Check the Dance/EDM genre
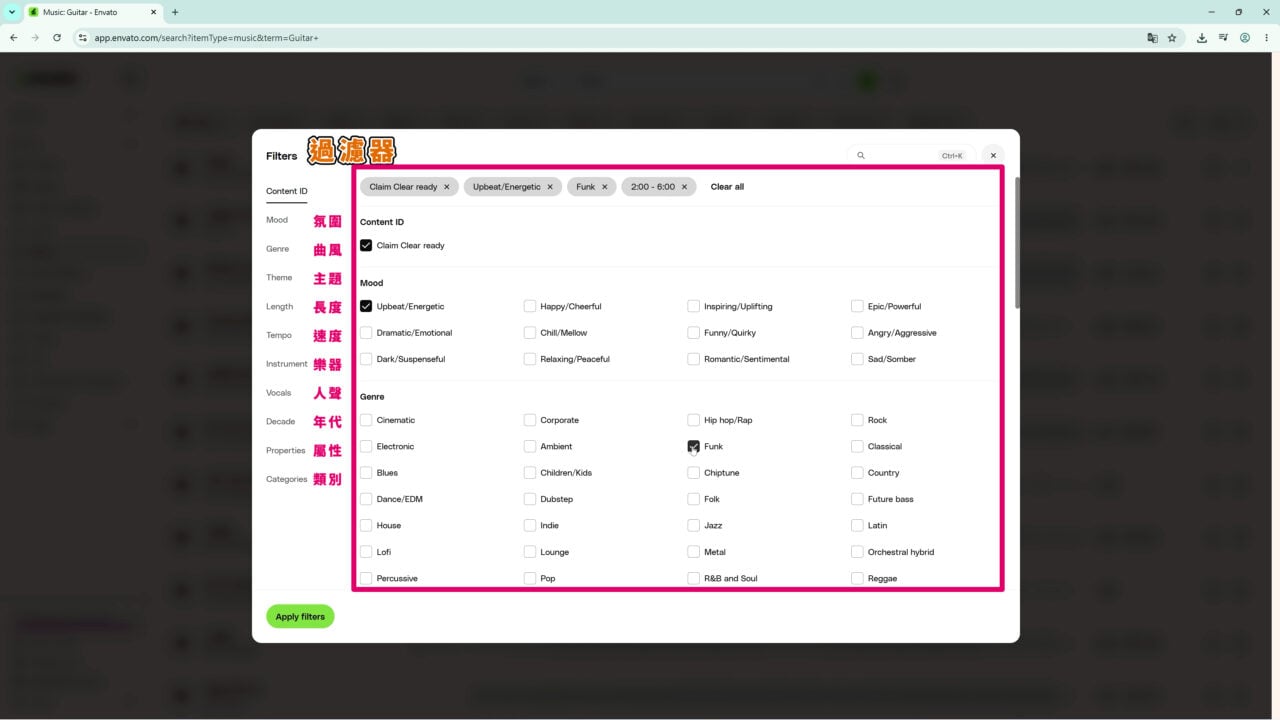The image size is (1280, 720). pos(366,499)
